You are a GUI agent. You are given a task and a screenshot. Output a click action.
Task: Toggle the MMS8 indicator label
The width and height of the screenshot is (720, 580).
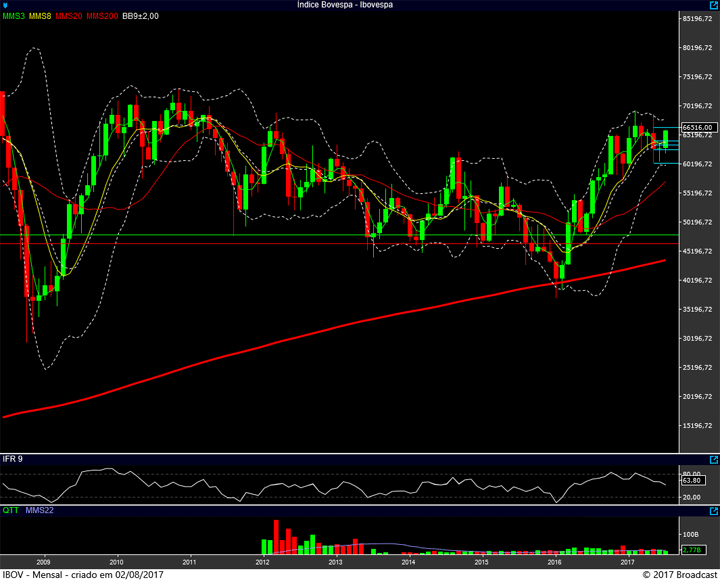coord(42,16)
